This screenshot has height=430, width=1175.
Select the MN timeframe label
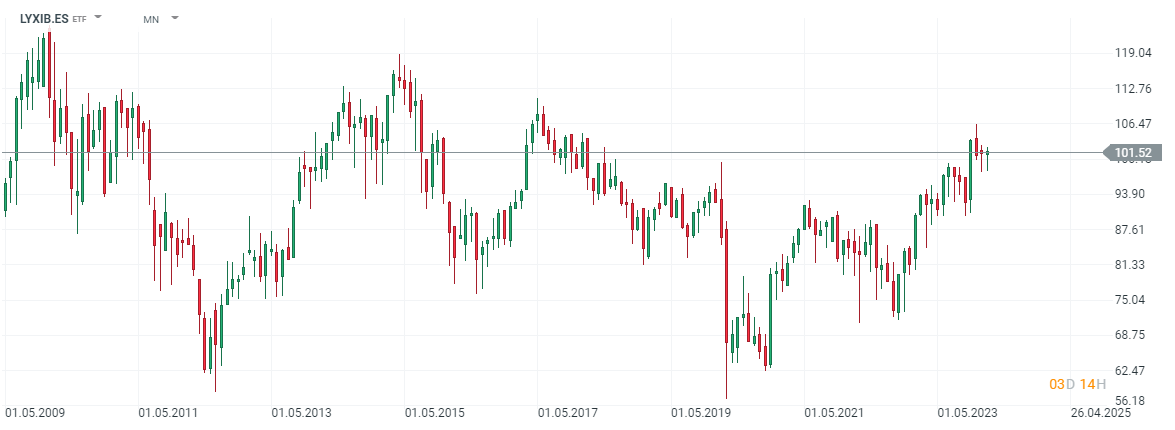(151, 19)
